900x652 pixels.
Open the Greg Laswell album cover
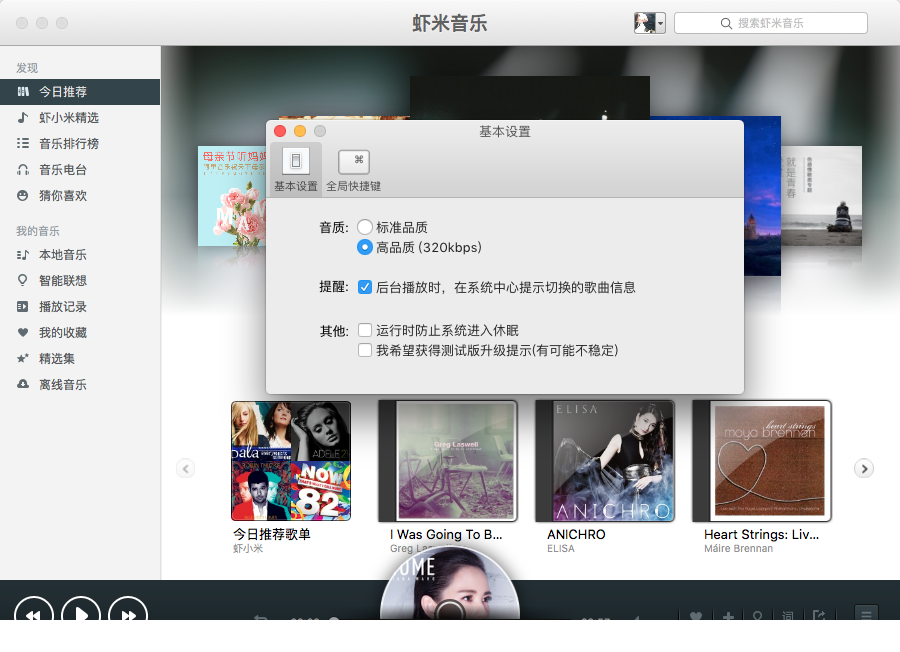point(448,461)
